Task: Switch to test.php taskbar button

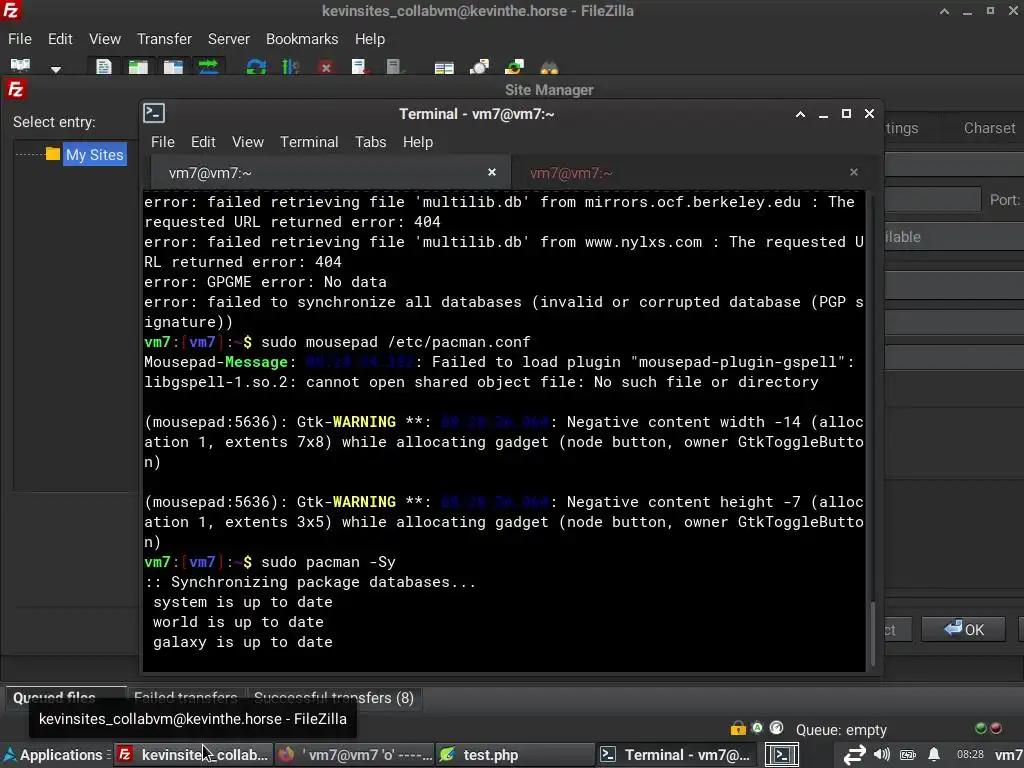Action: point(515,755)
